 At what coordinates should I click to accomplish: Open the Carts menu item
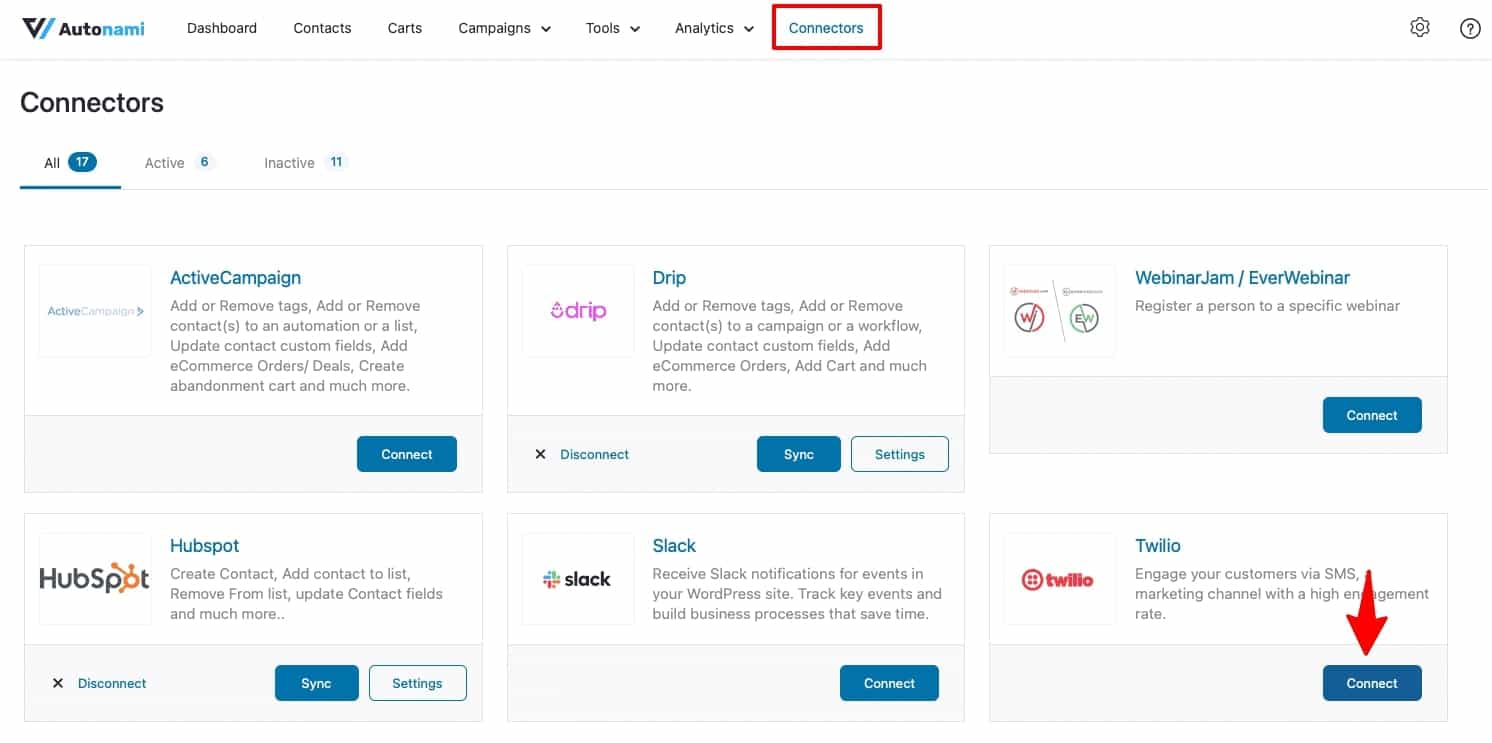[405, 28]
